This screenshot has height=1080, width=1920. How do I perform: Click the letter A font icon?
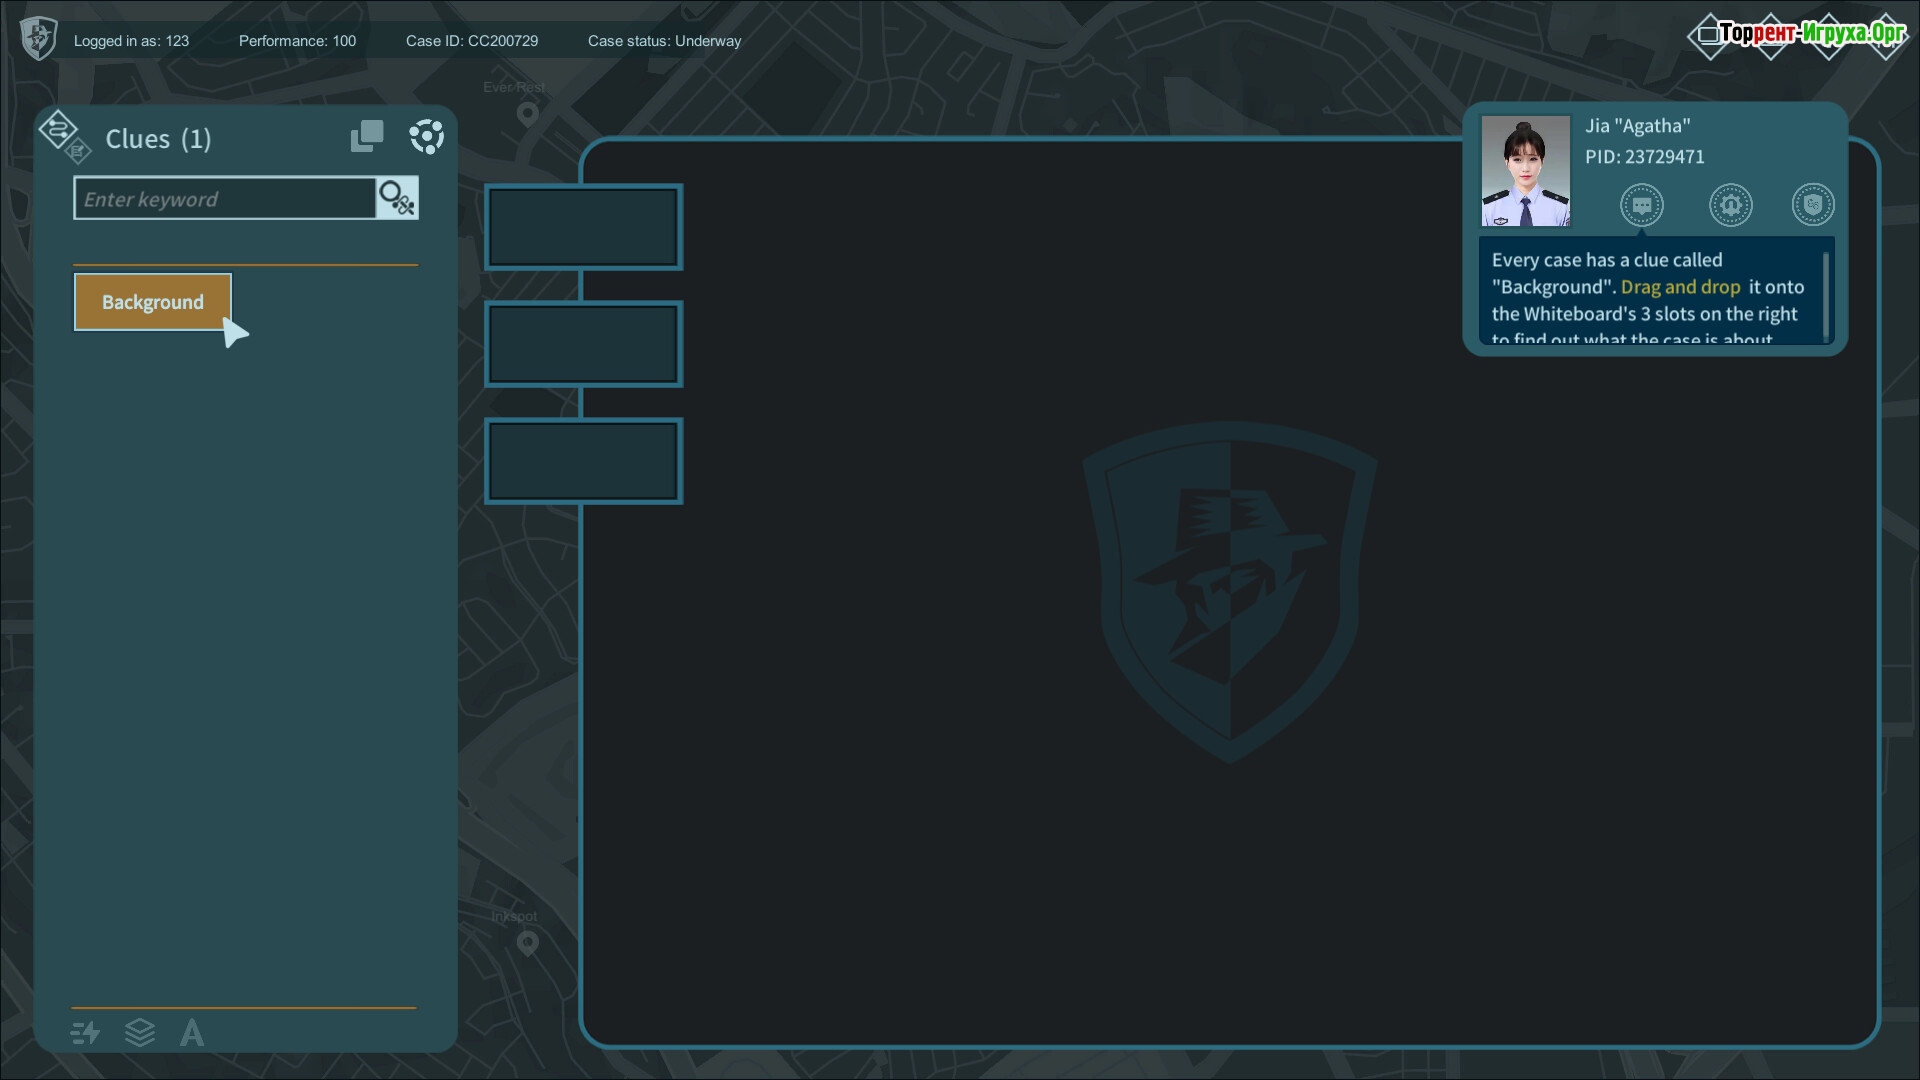coord(192,1032)
